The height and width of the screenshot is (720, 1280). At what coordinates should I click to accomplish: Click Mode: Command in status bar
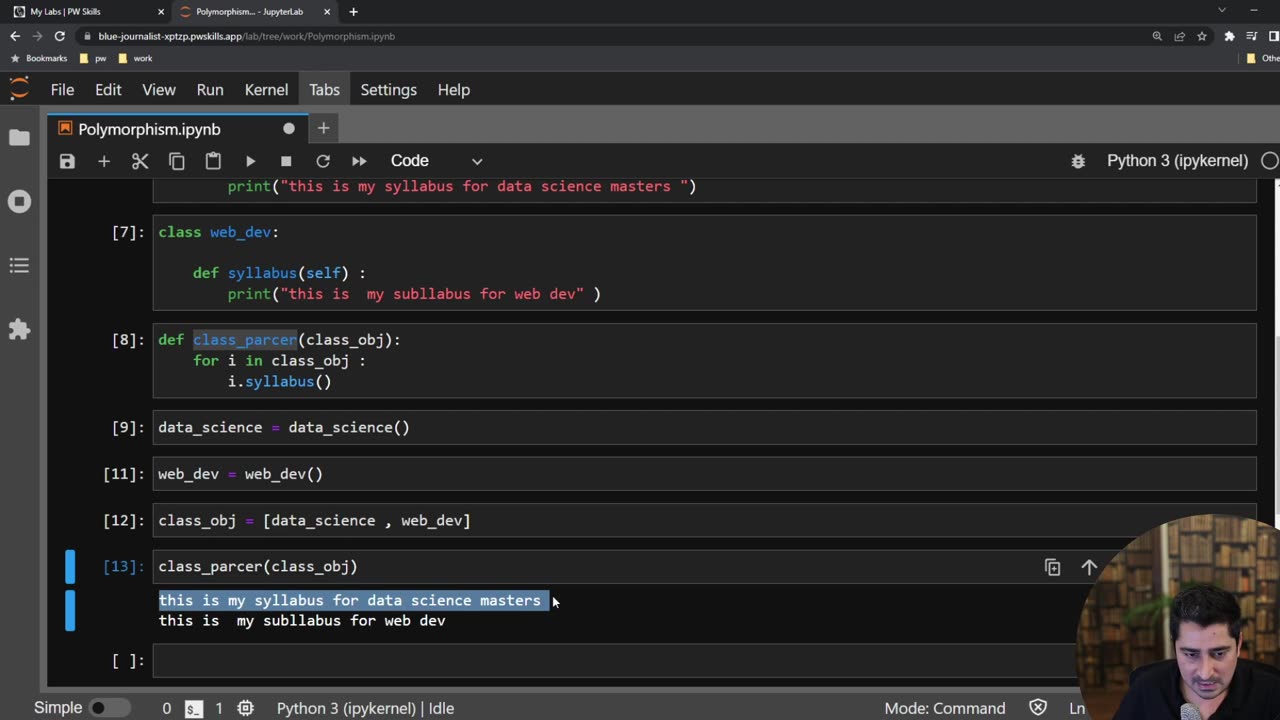[x=945, y=708]
